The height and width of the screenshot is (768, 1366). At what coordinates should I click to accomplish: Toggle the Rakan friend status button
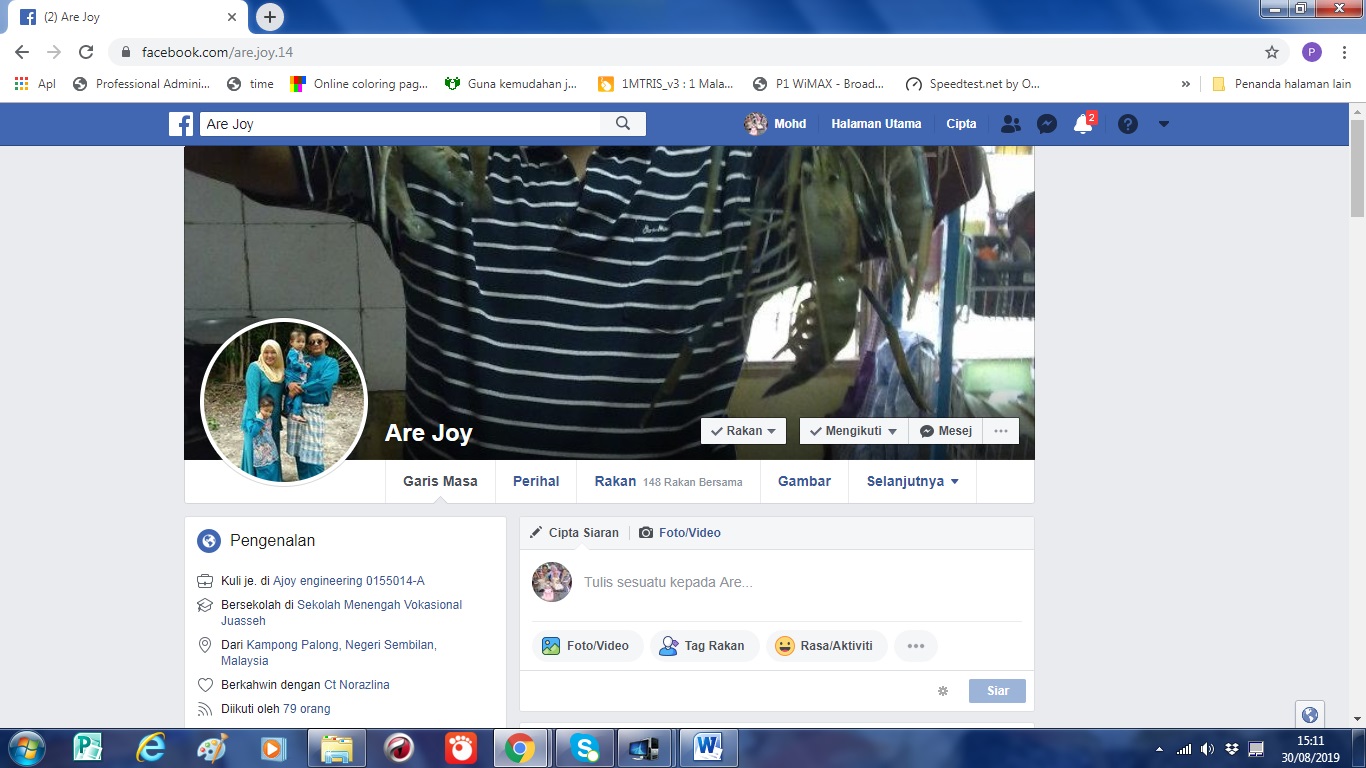click(743, 431)
